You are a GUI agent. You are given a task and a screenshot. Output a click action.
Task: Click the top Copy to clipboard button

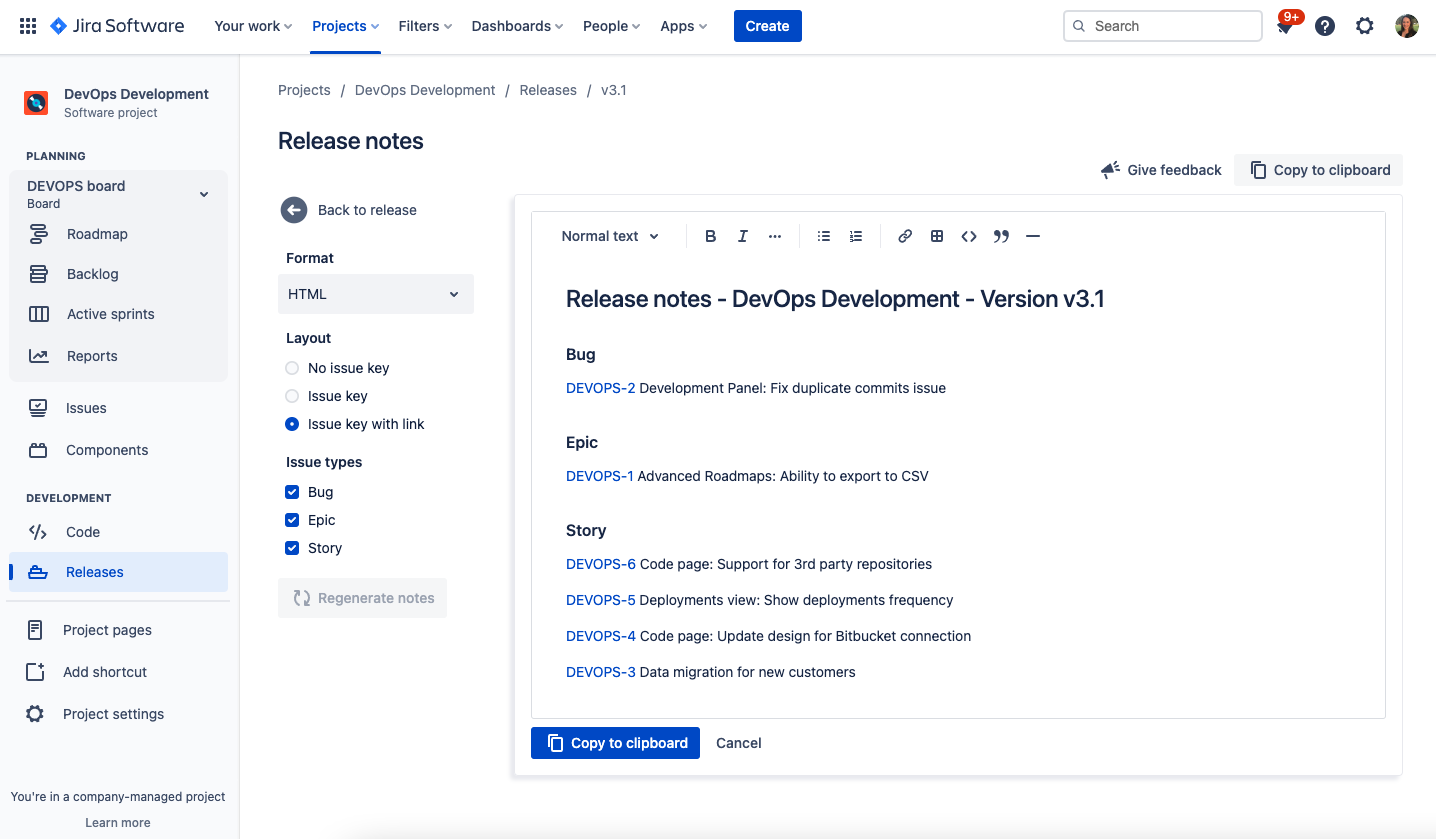[x=1319, y=170]
